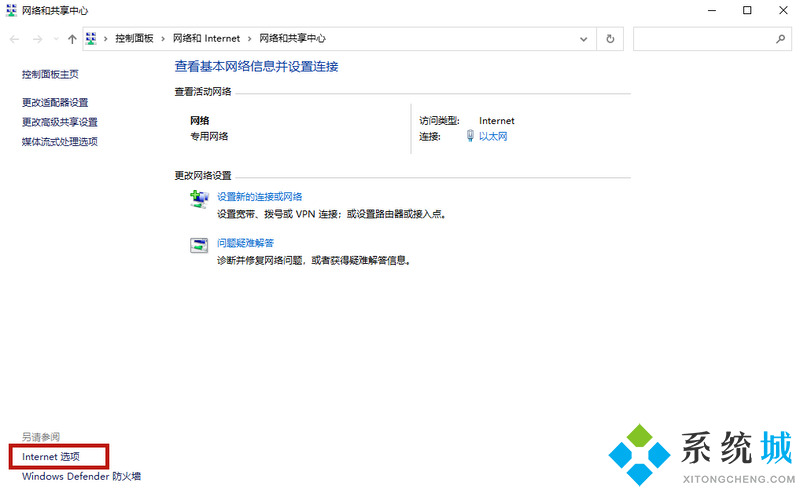The width and height of the screenshot is (800, 497).
Task: Click the Back navigation arrow
Action: coord(14,39)
